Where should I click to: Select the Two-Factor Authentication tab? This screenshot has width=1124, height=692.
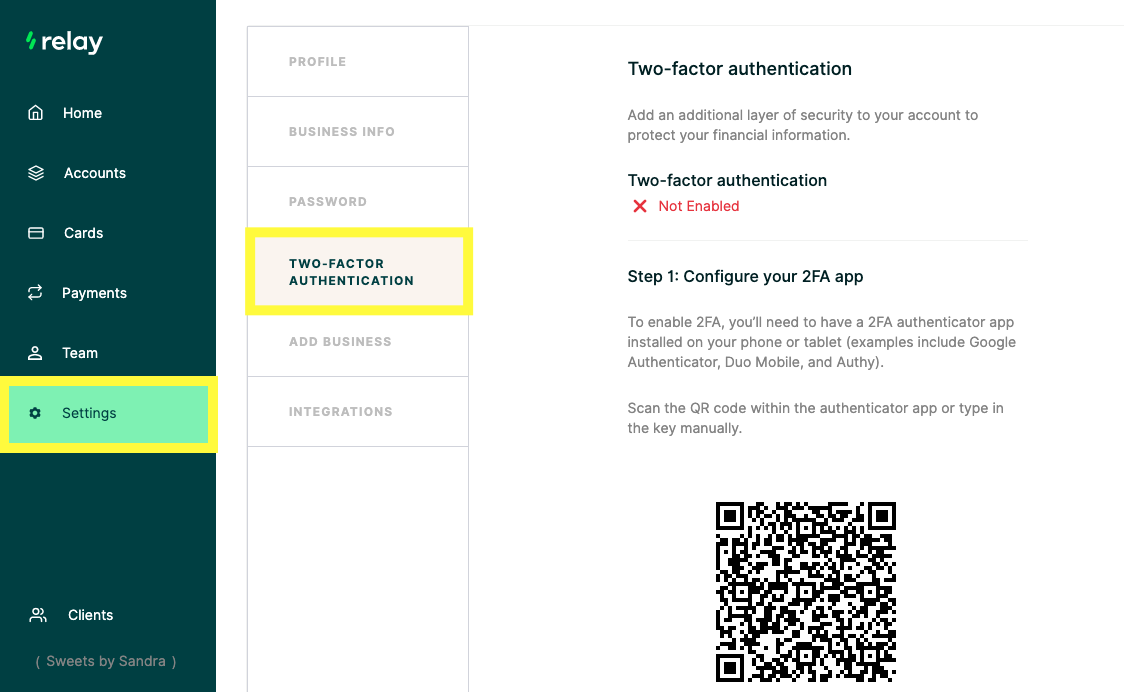(358, 272)
